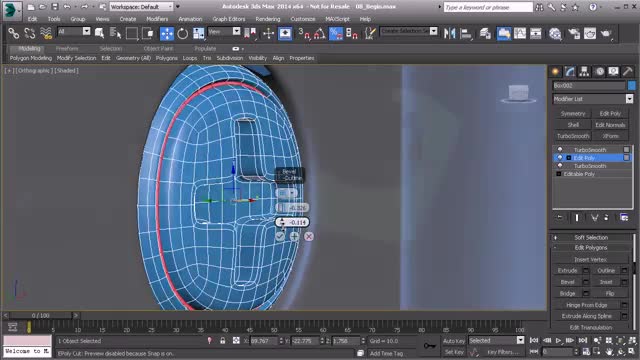This screenshot has height=360, width=640.
Task: Expand the Edit Poly sub-object tree box
Action: click(569, 158)
